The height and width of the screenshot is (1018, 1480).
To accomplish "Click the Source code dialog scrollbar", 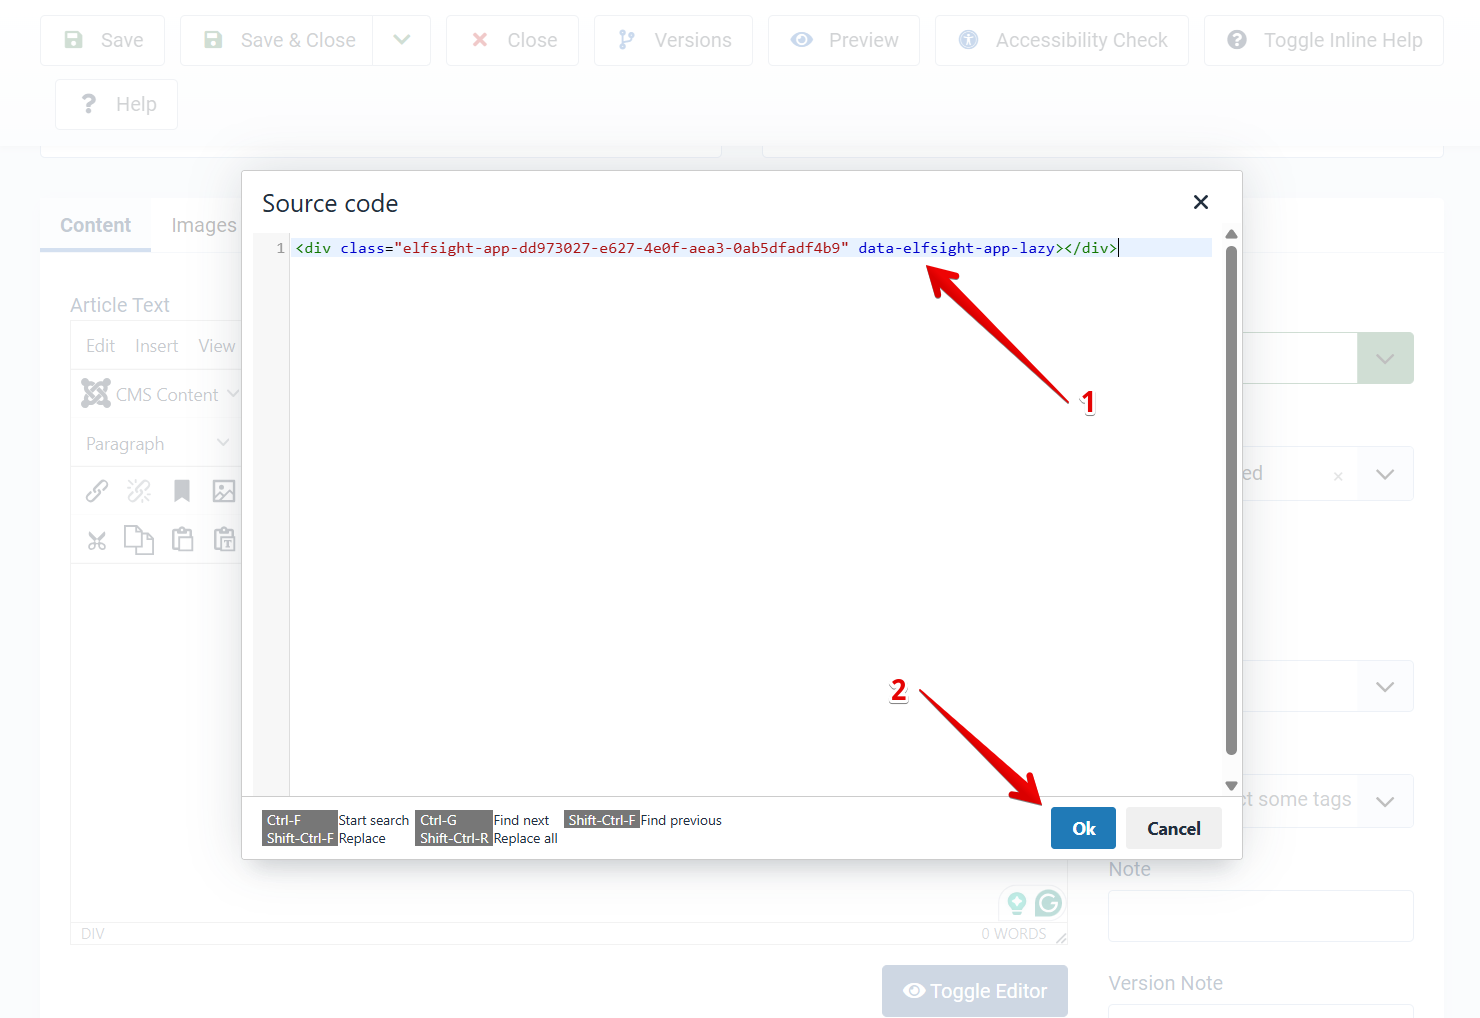I will [1231, 500].
